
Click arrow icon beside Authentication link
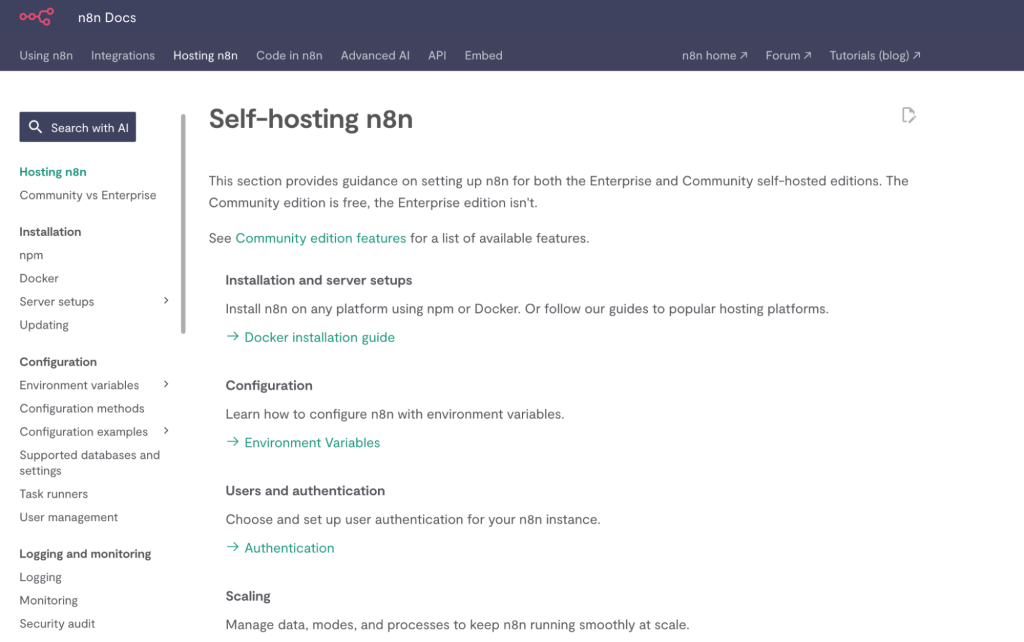click(233, 548)
